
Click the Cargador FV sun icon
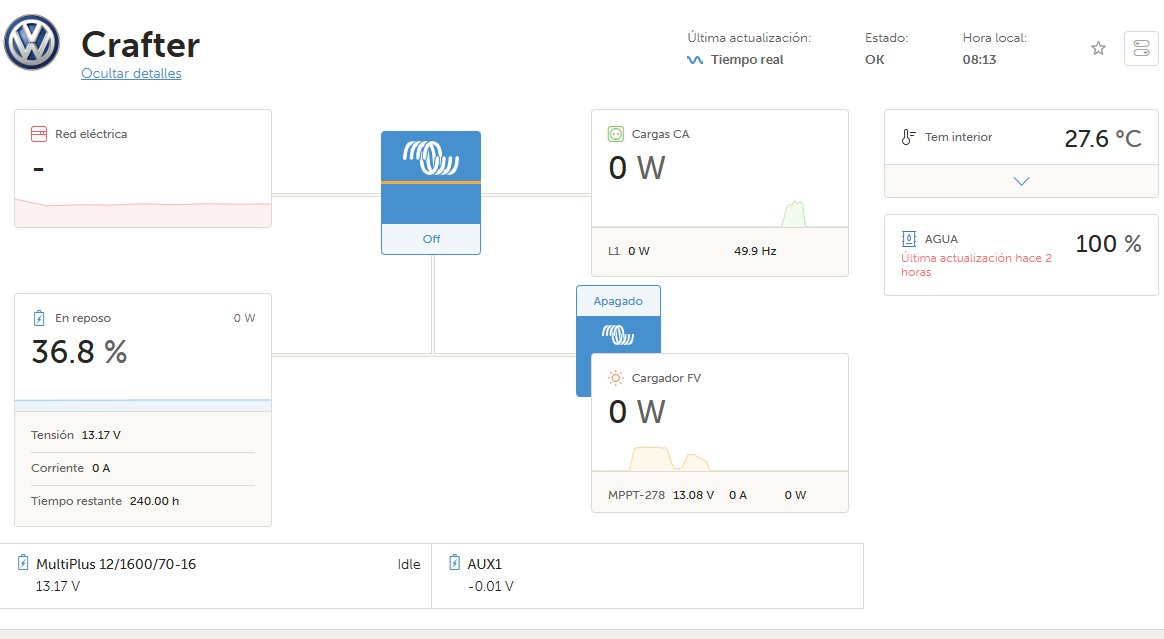(x=616, y=378)
